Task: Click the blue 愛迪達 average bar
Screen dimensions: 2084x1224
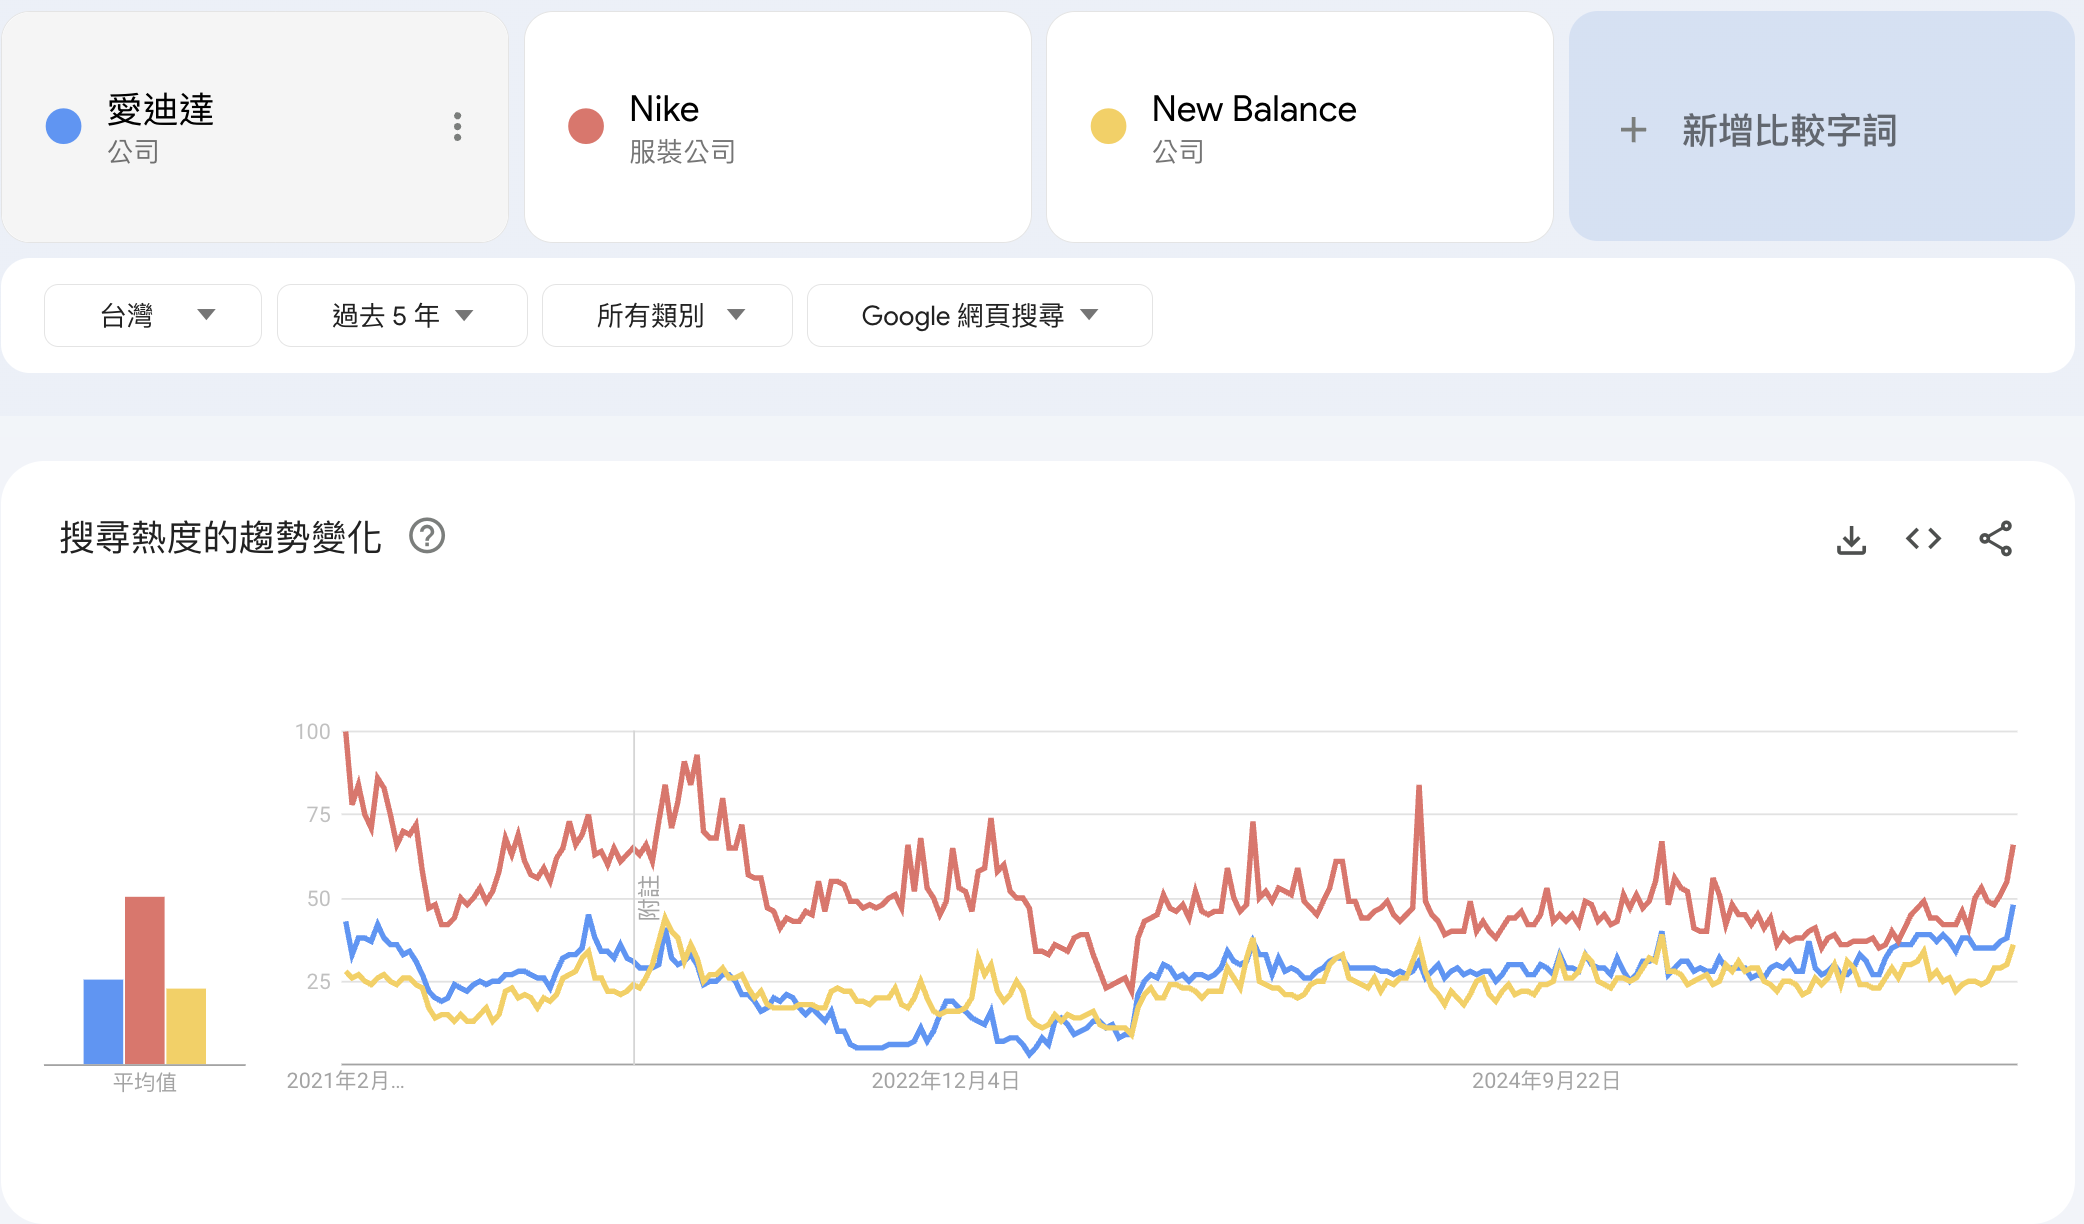Action: click(x=103, y=1021)
